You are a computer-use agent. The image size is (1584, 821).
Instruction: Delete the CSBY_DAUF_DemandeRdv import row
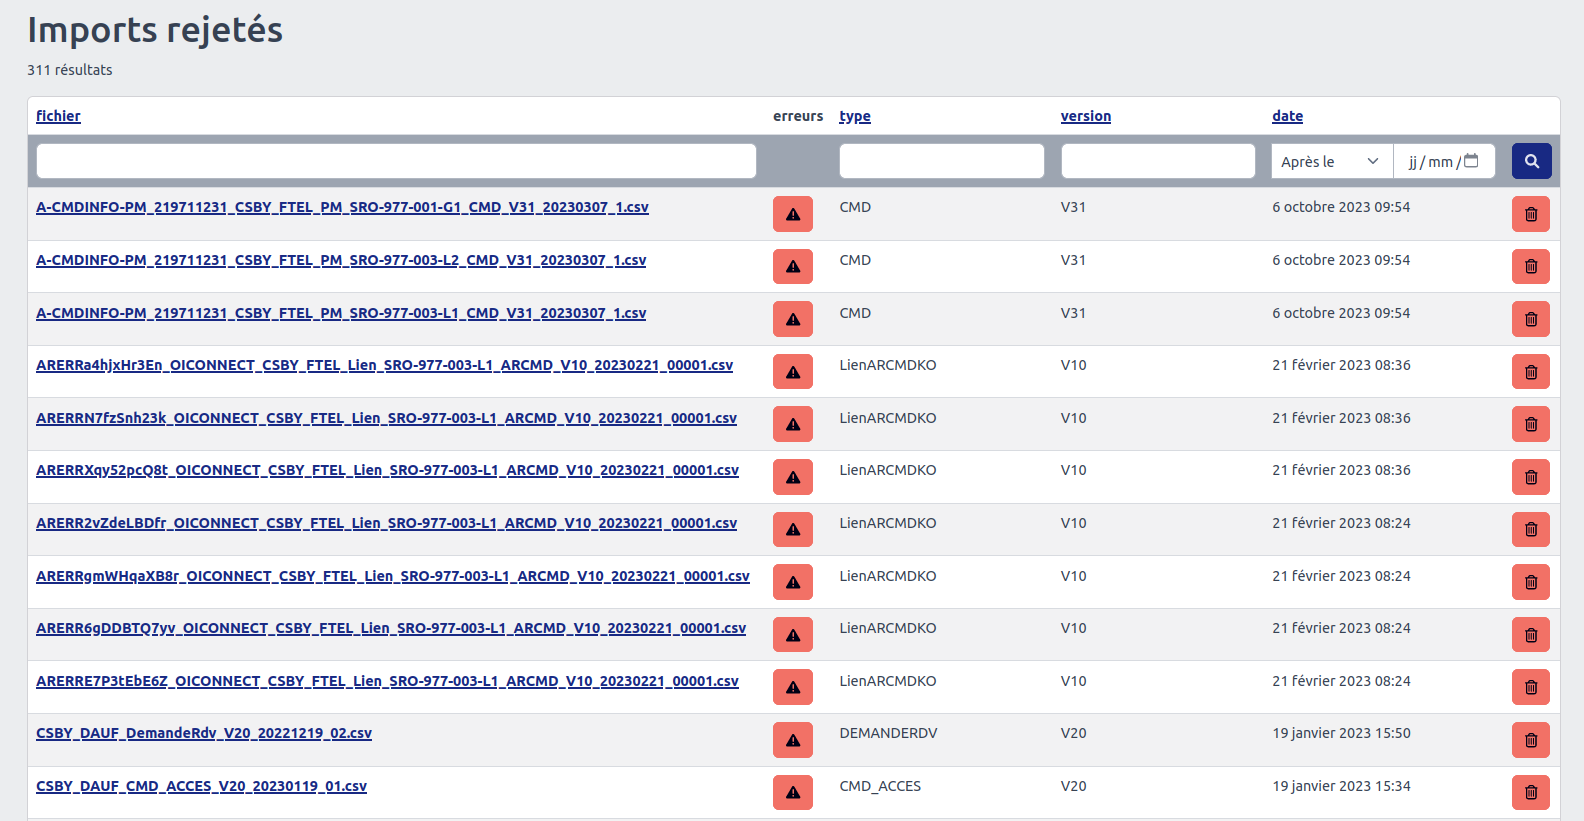coord(1530,740)
